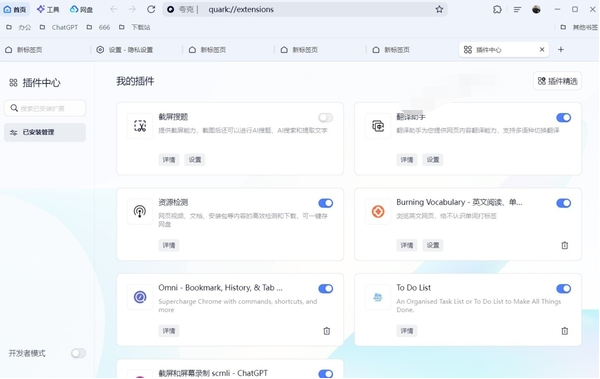Image resolution: width=600 pixels, height=379 pixels.
Task: Open the user profile avatar
Action: click(536, 10)
